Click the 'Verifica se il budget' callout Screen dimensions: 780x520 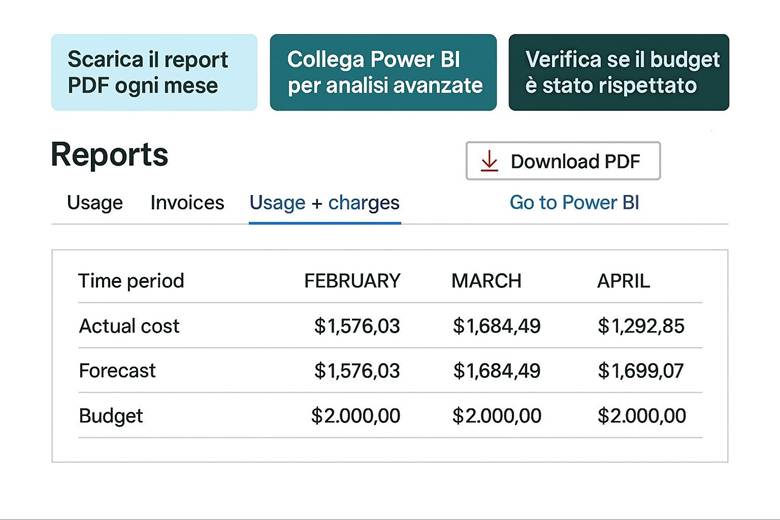[619, 72]
